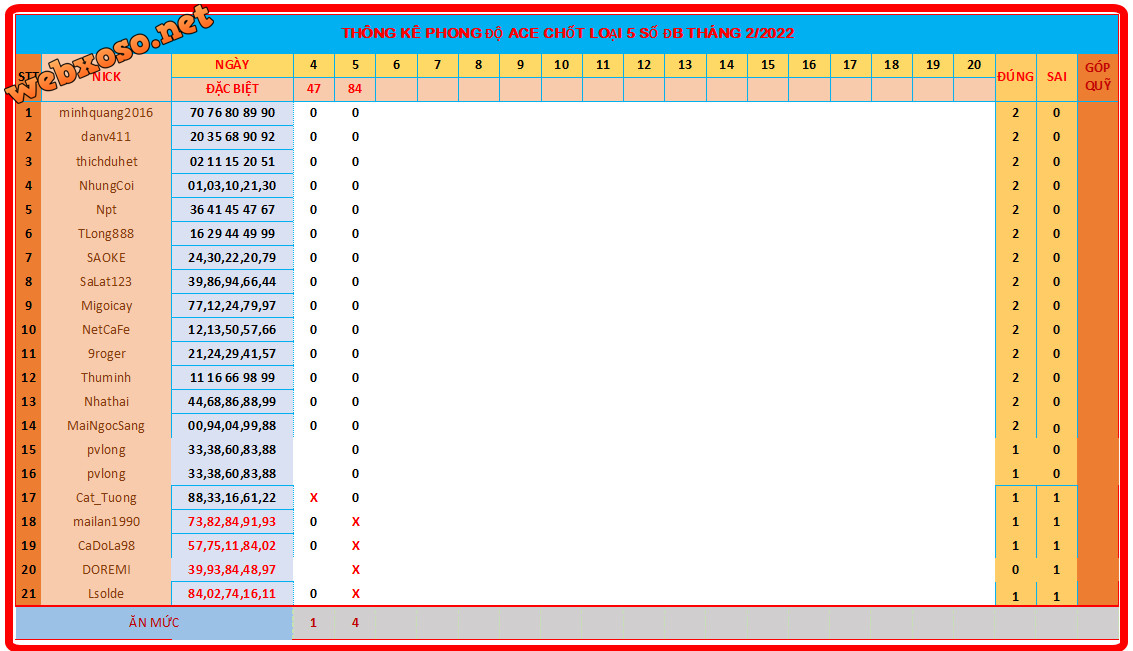This screenshot has width=1133, height=651.
Task: Click the red X in mailan1990 row
Action: tap(355, 522)
